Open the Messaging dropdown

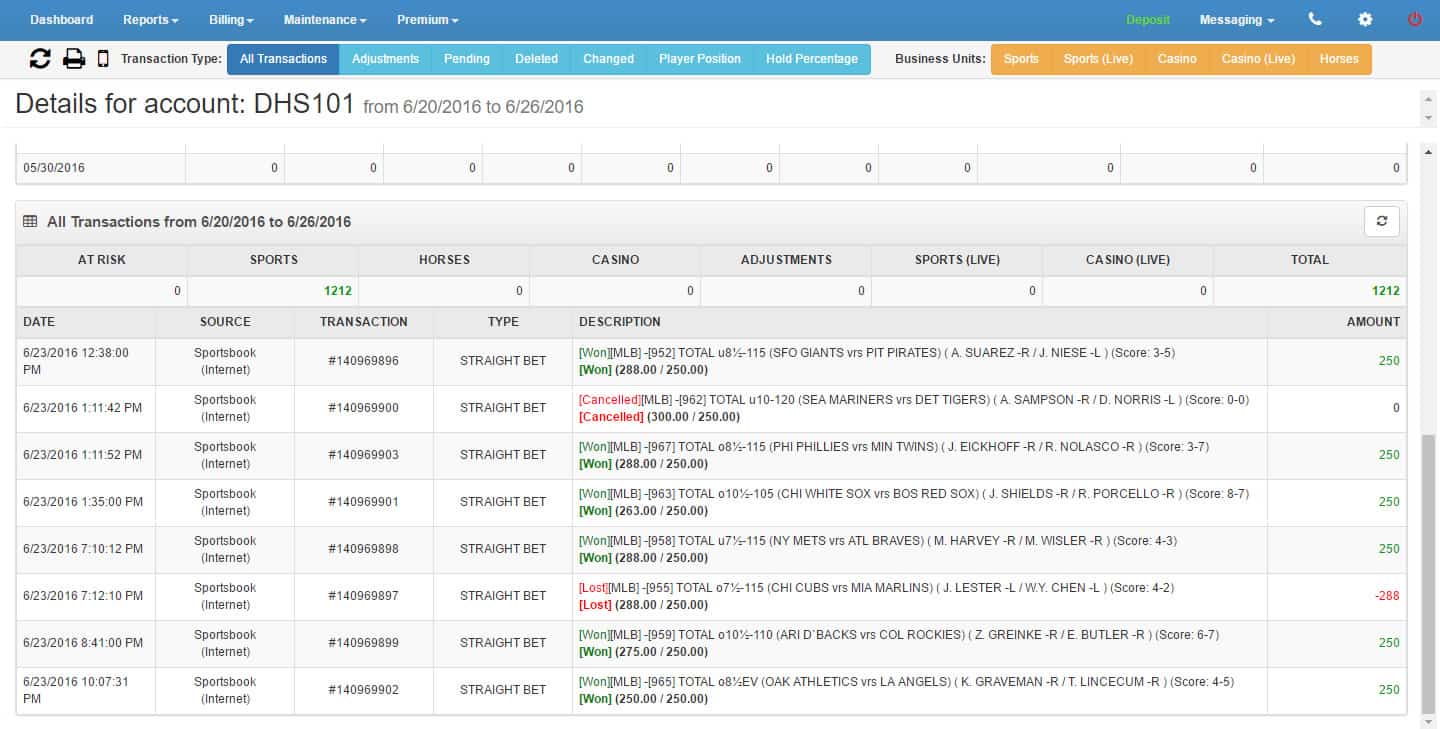click(x=1237, y=19)
